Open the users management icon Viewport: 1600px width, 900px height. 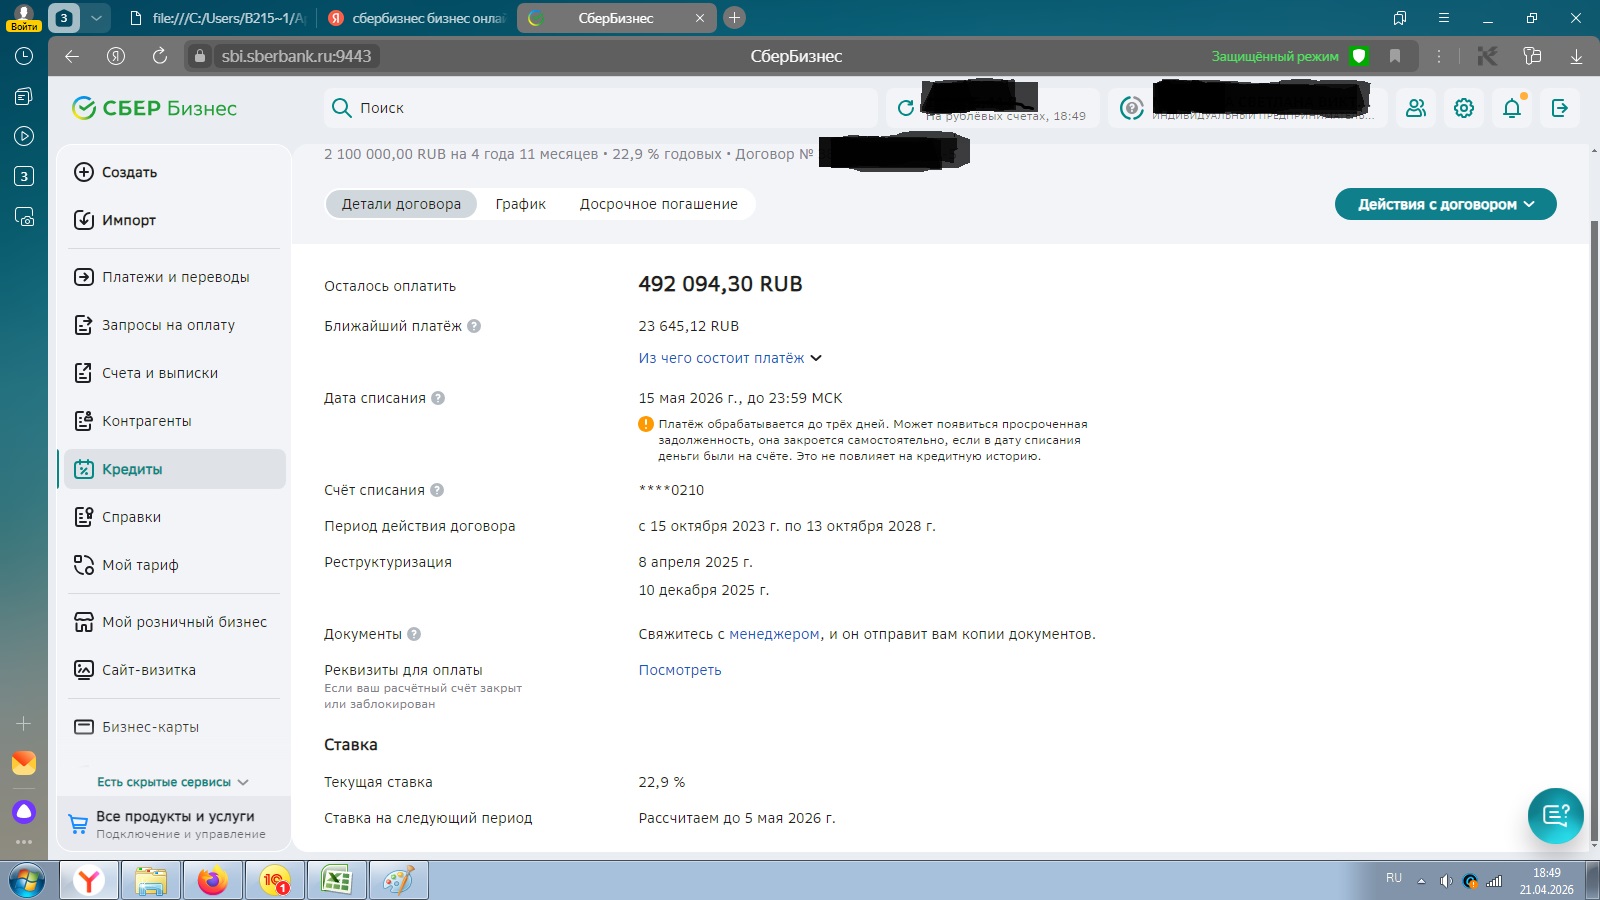pos(1416,108)
